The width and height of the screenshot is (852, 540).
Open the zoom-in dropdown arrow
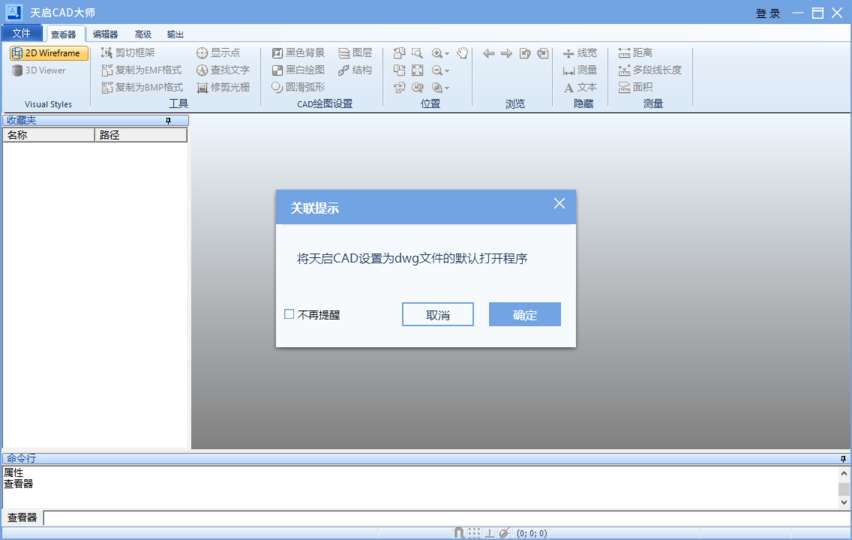[447, 53]
